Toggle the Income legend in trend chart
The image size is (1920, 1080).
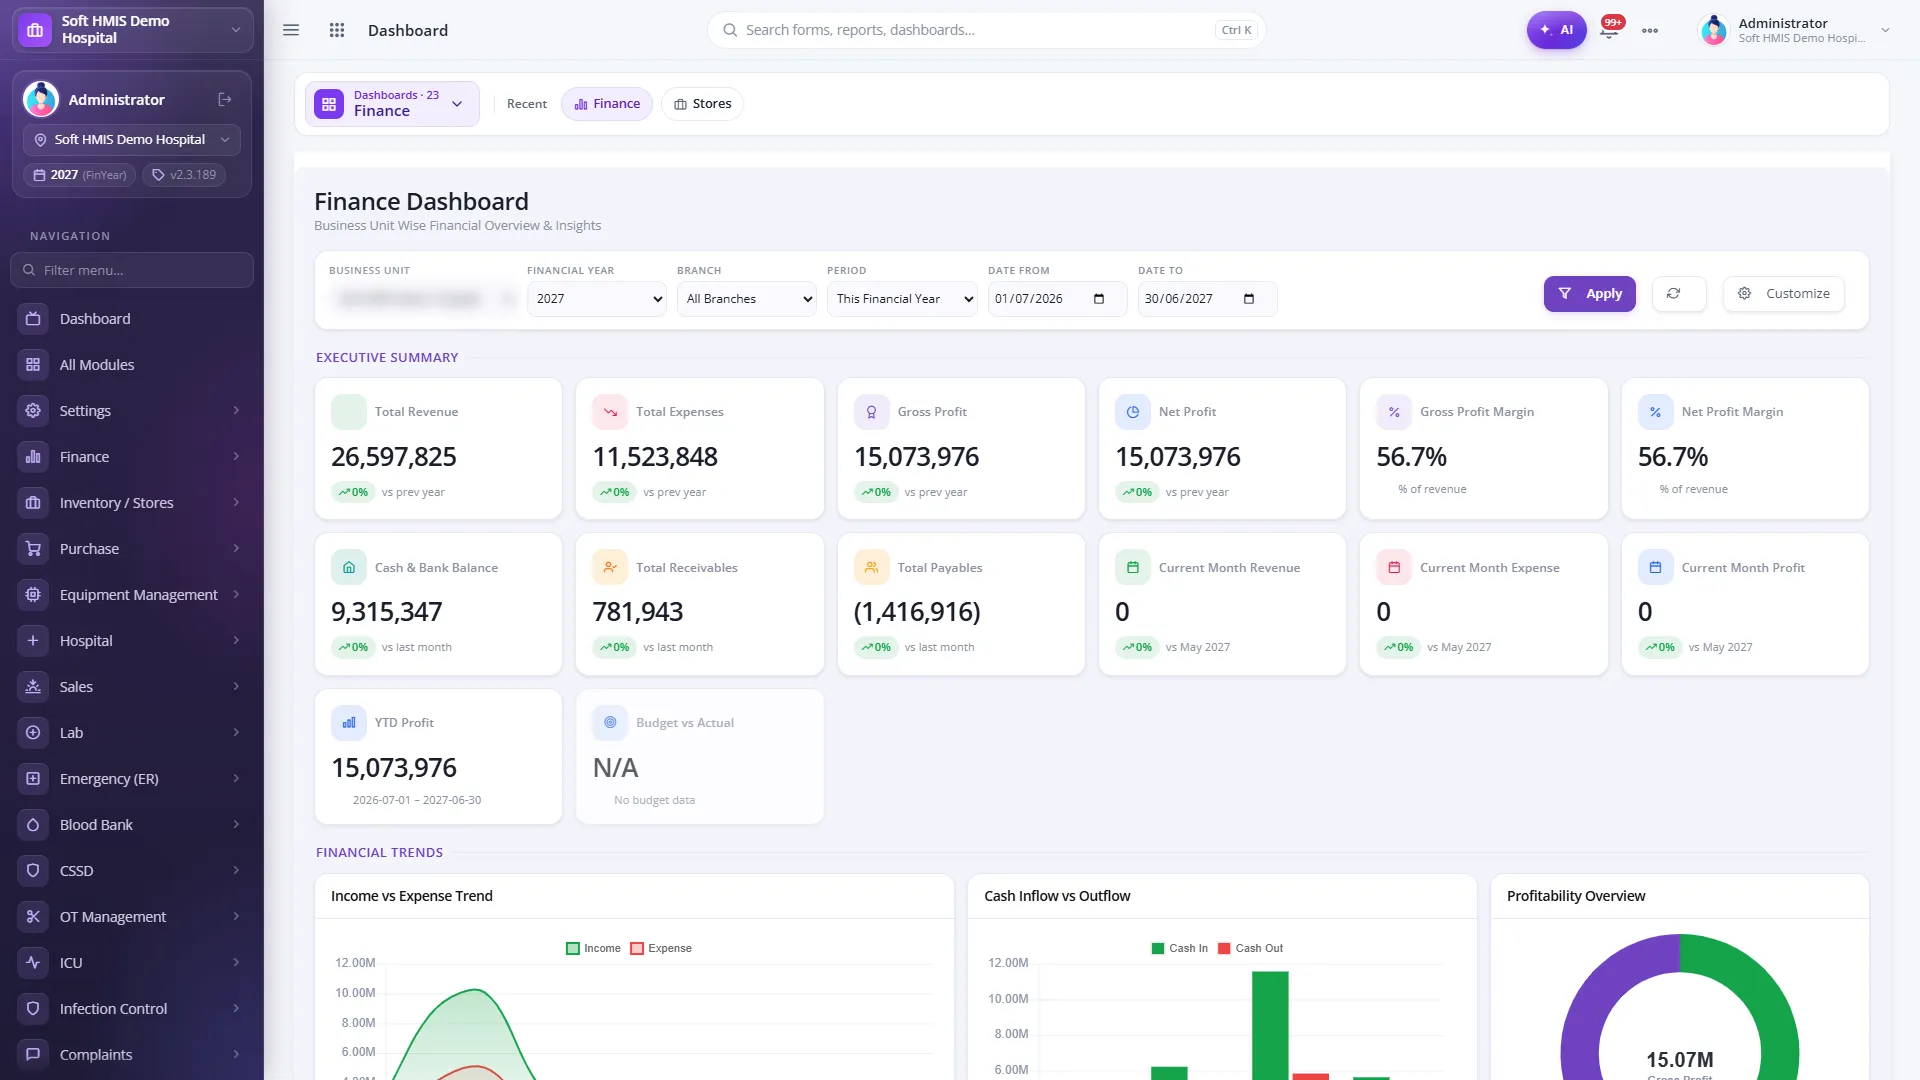click(593, 949)
